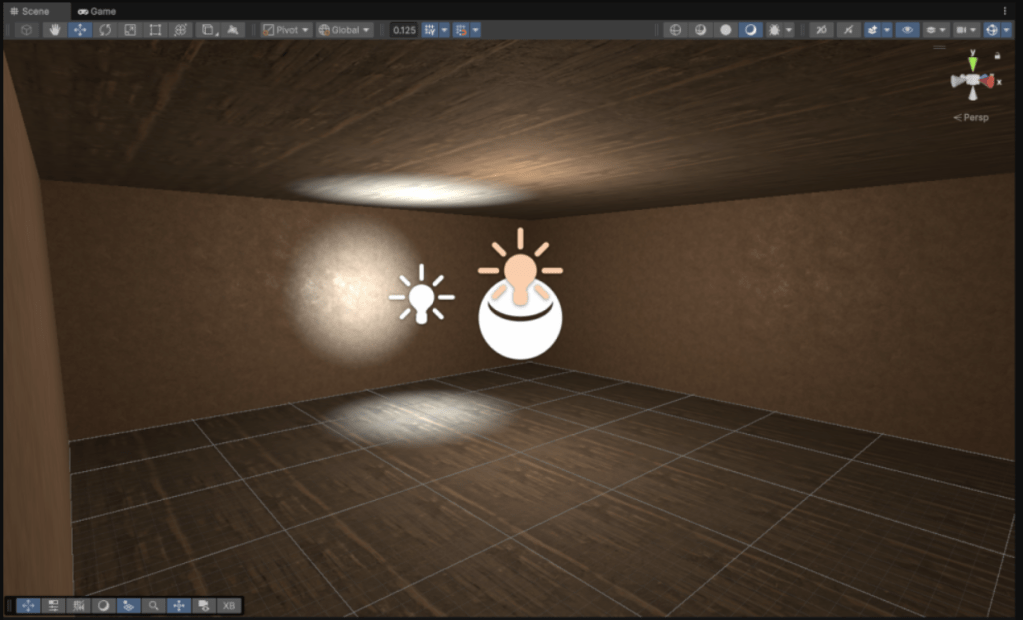Click the Persp projection label
The width and height of the screenshot is (1023, 620).
(973, 118)
